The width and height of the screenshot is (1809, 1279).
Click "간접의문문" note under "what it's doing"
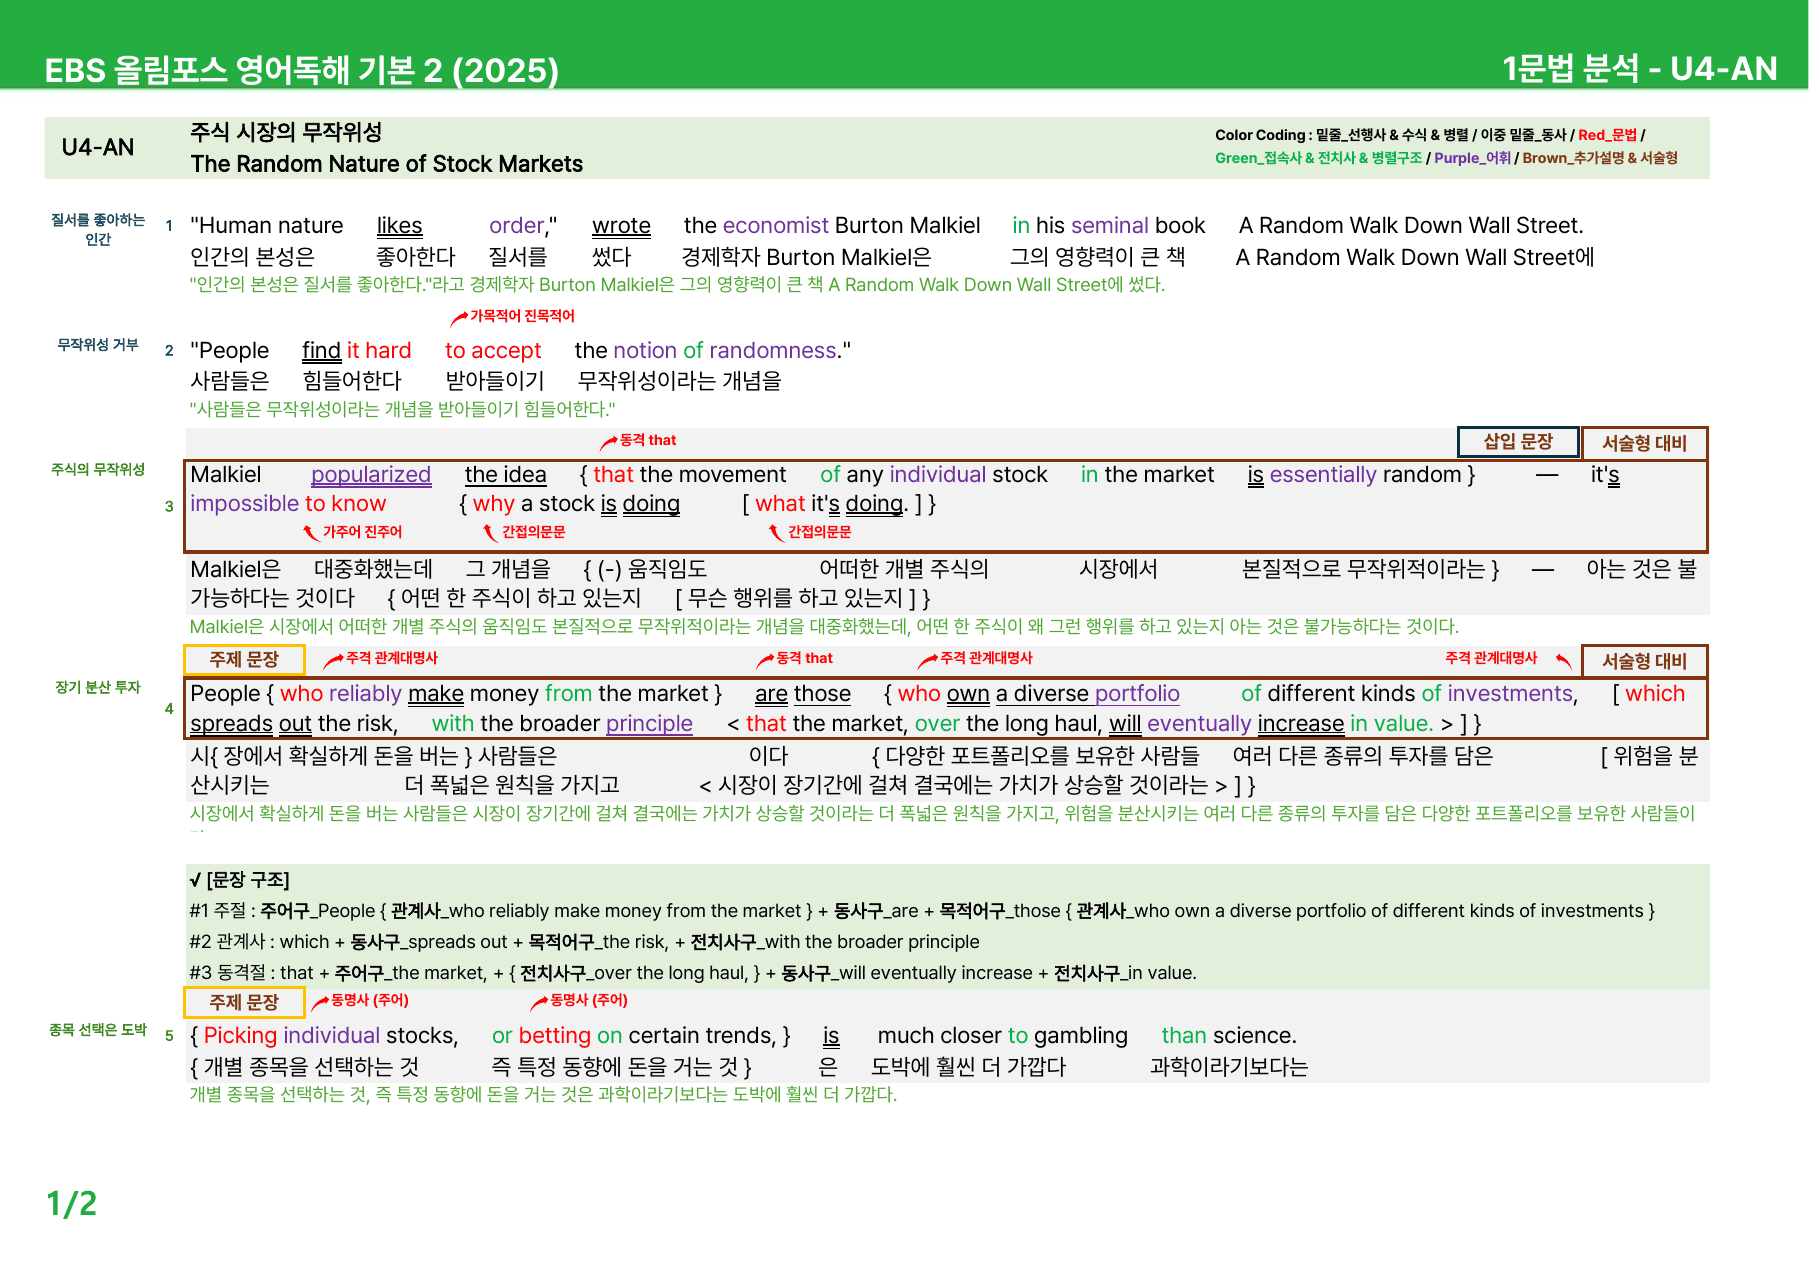819,532
